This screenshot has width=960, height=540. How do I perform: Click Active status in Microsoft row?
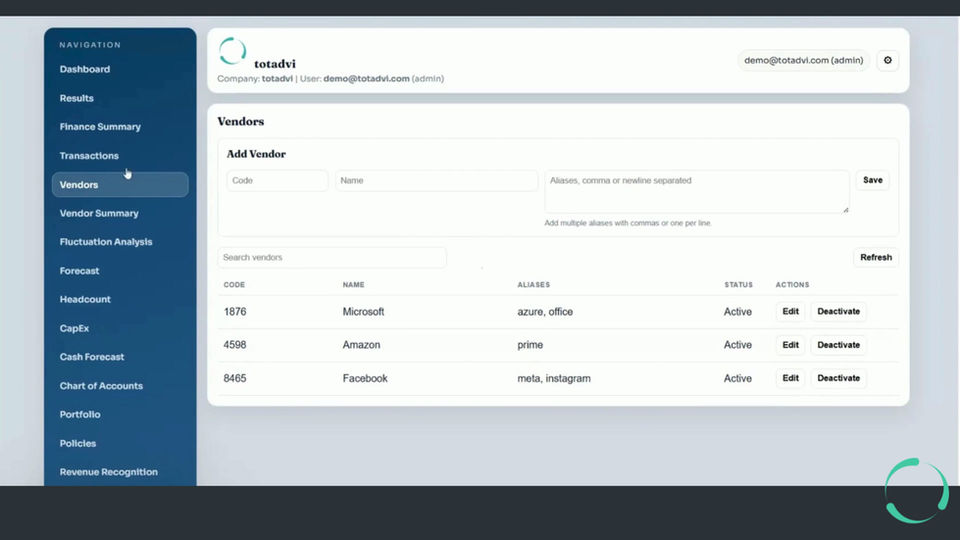[x=738, y=312]
